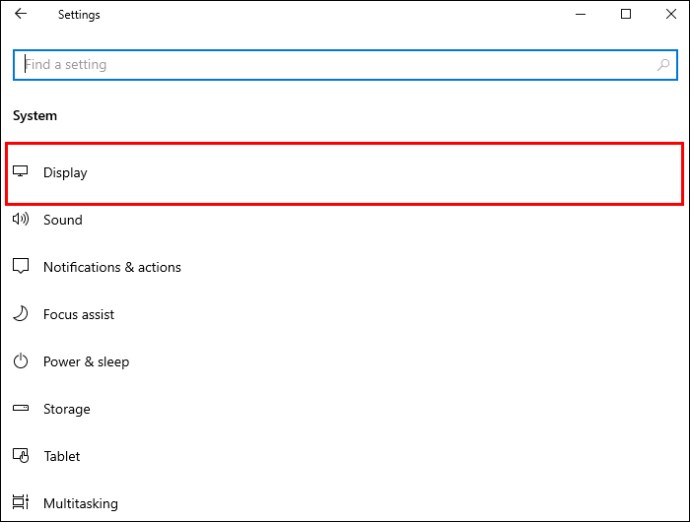
Task: Open the Sound settings label
Action: pos(62,220)
